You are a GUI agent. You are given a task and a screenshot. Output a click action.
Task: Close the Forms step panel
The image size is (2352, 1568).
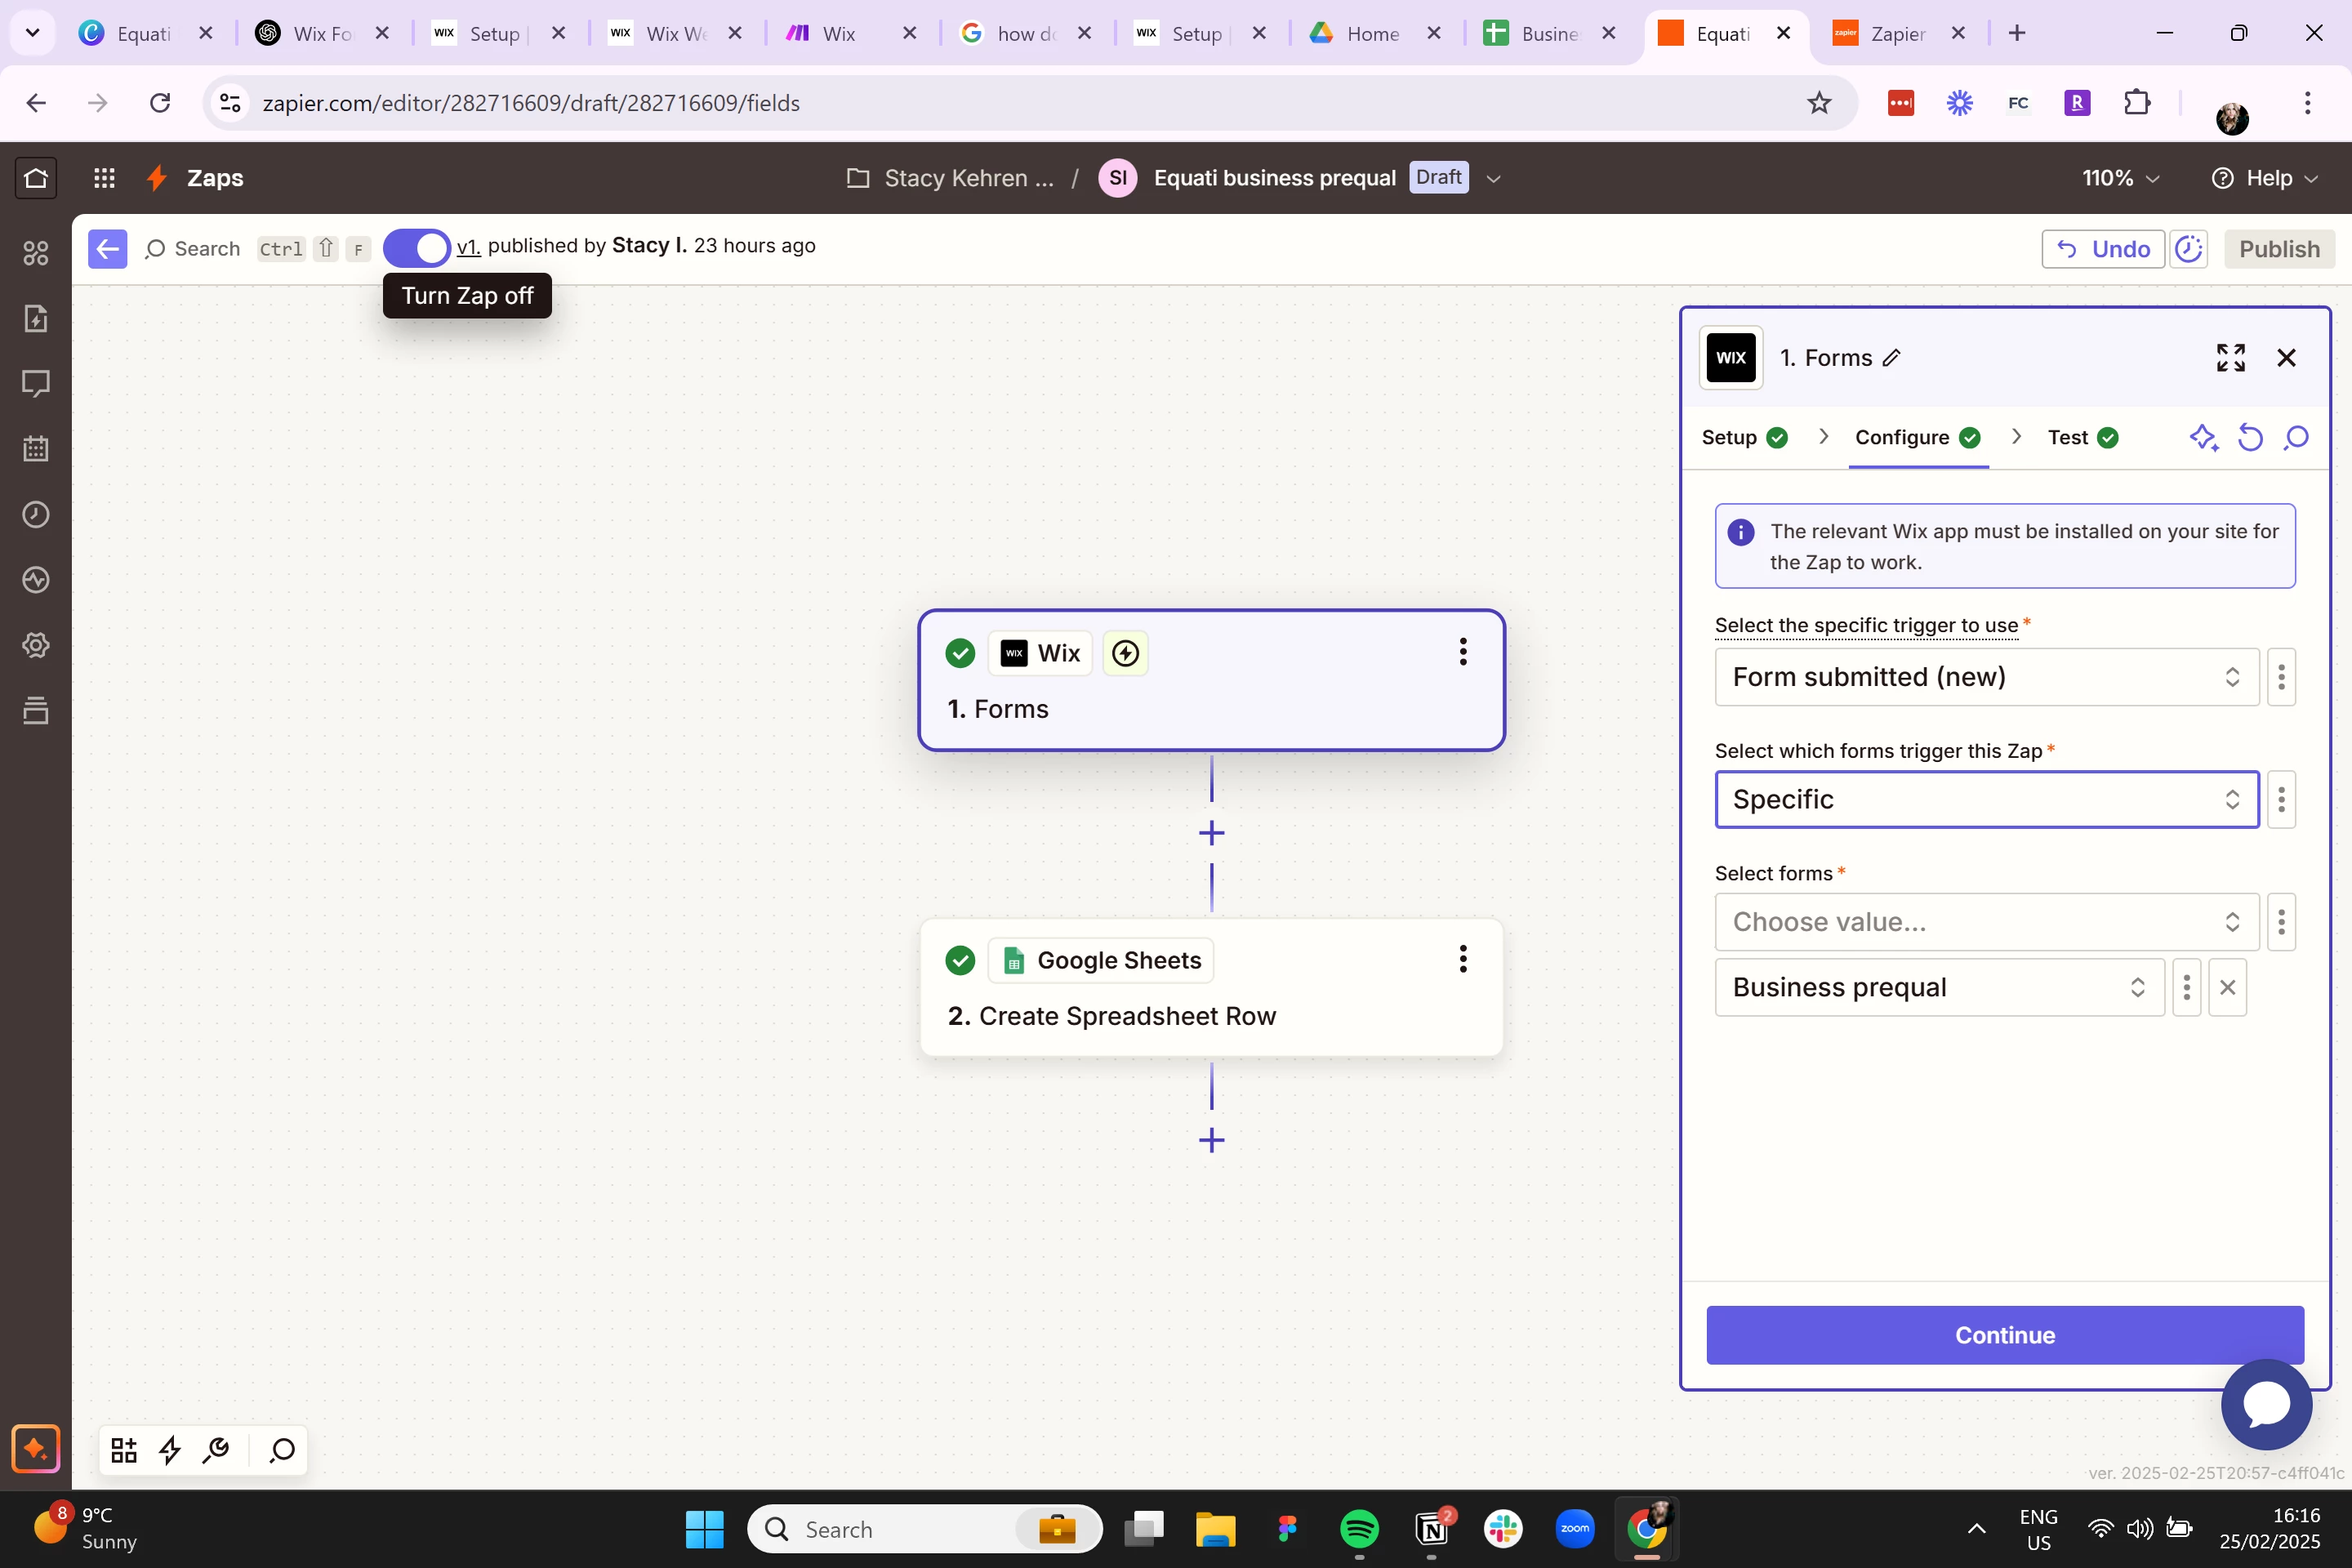pyautogui.click(x=2286, y=358)
